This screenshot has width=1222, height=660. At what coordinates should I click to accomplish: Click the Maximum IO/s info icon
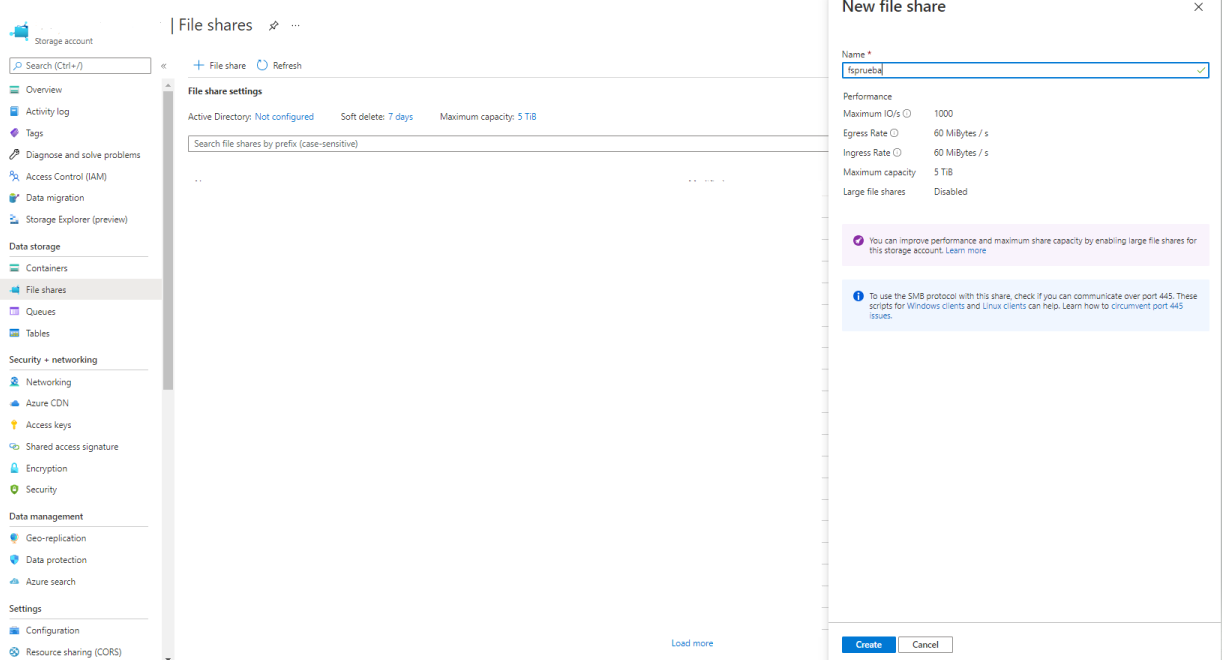coord(907,114)
